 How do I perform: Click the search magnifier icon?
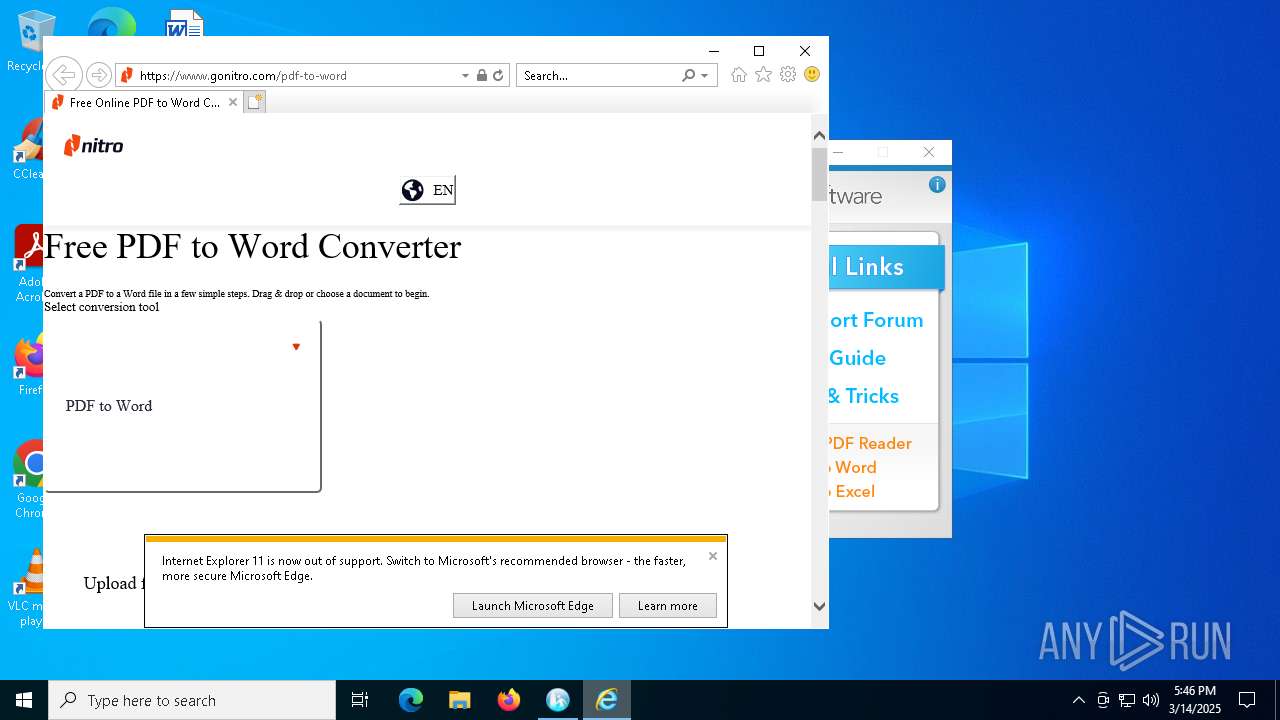pyautogui.click(x=688, y=75)
